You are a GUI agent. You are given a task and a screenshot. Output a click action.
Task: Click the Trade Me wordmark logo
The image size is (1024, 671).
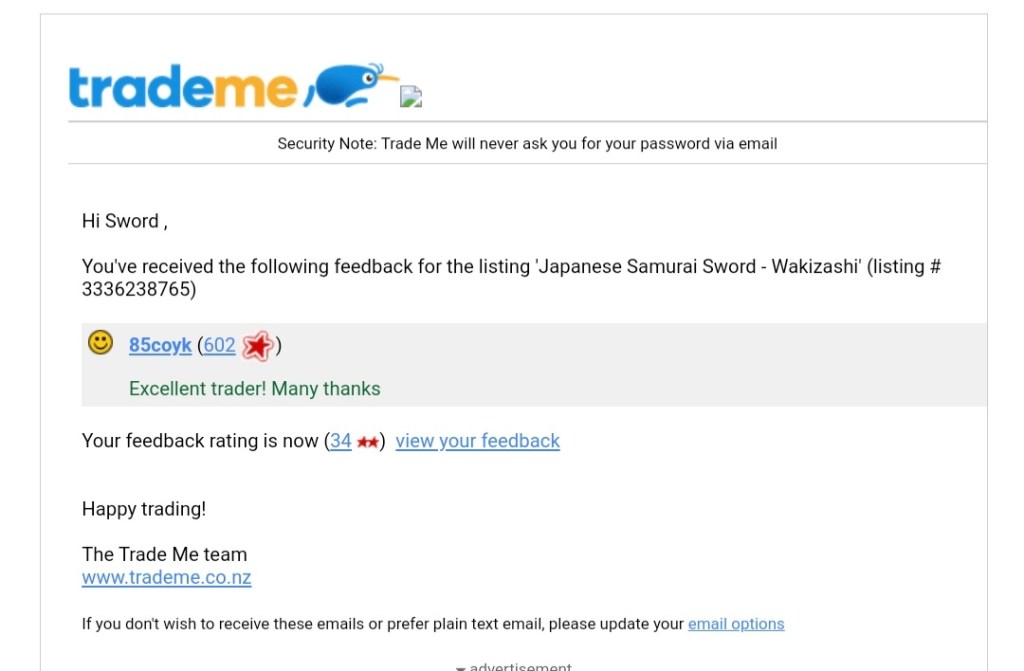183,88
